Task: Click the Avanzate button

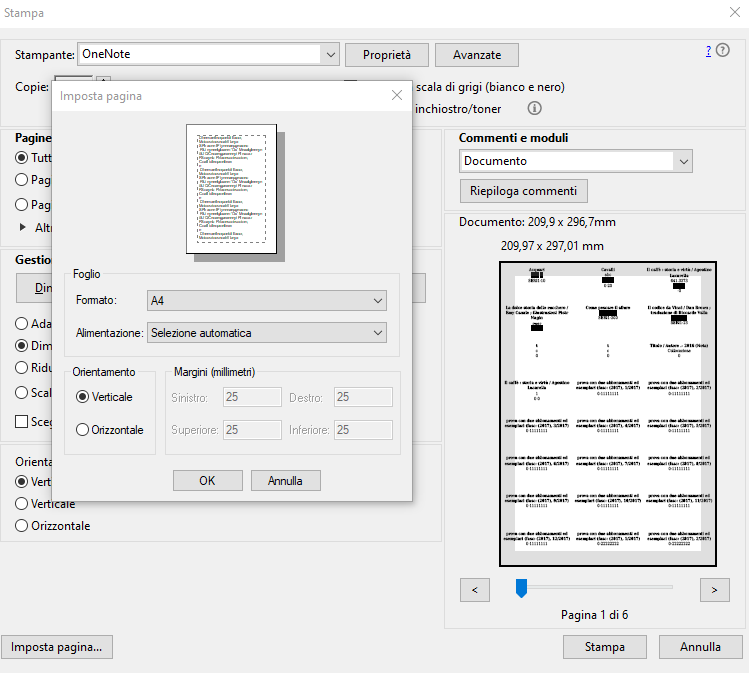Action: click(476, 54)
